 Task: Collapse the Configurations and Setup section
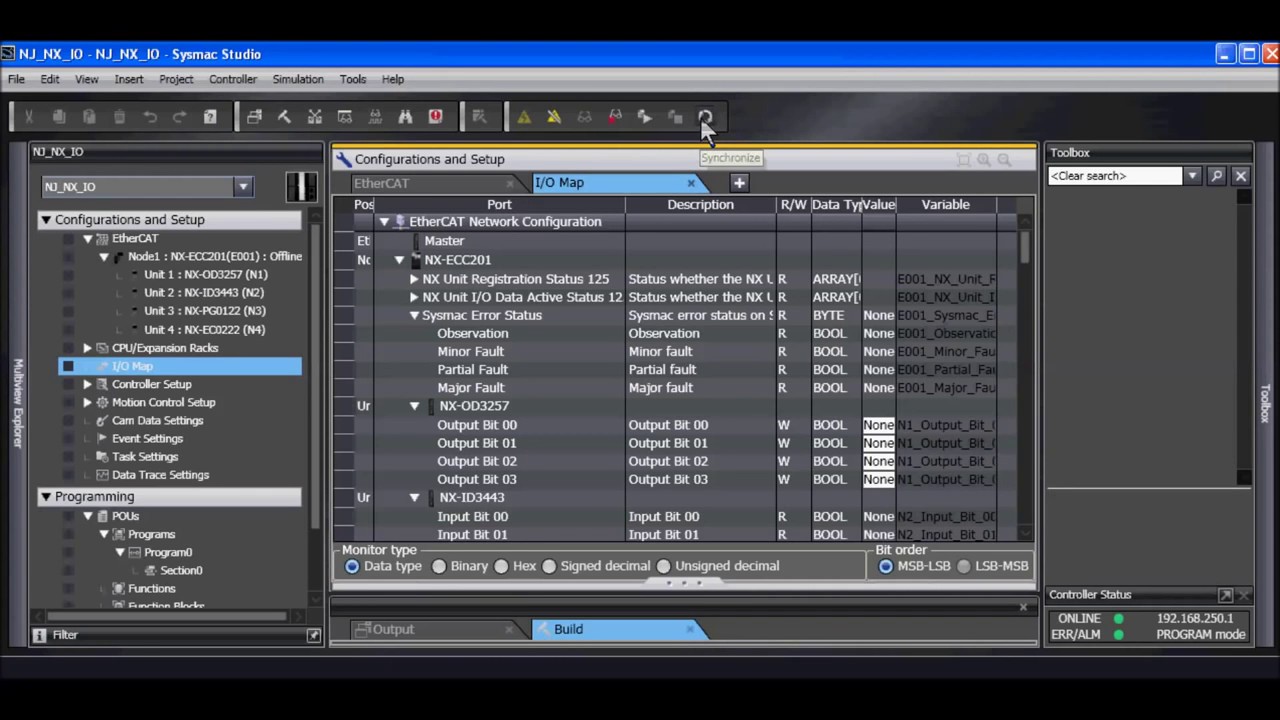pyautogui.click(x=46, y=220)
